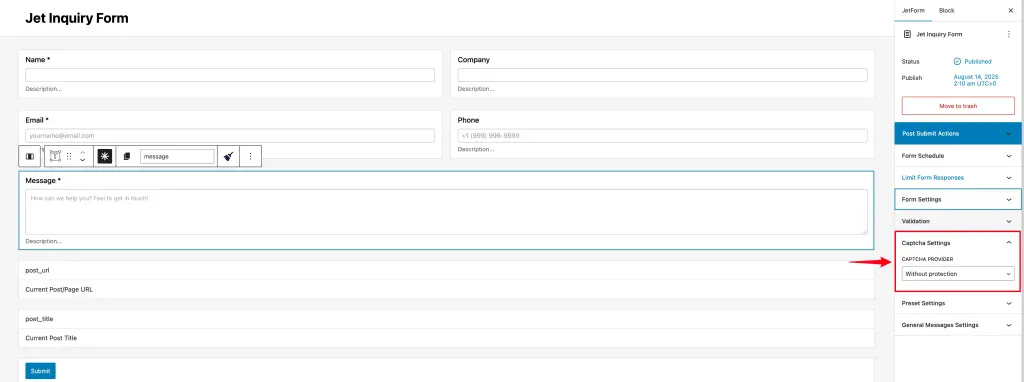
Task: Expand the Validation panel
Action: [958, 221]
